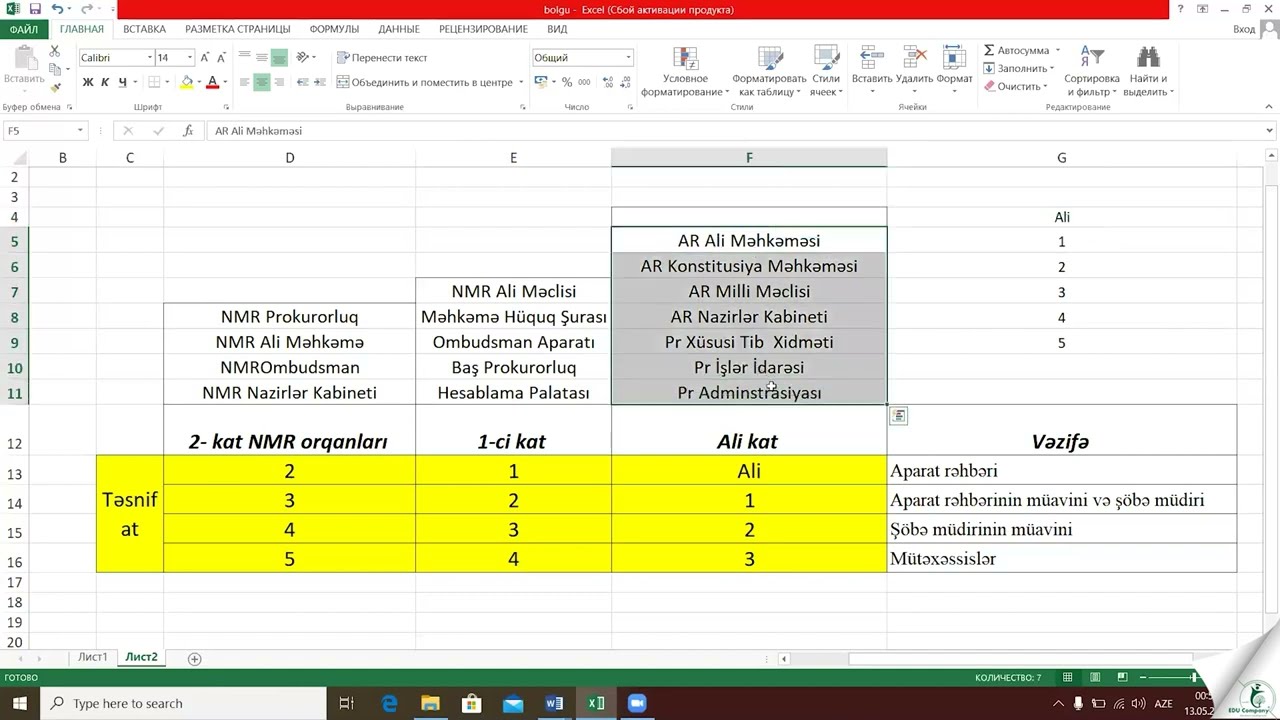Image resolution: width=1280 pixels, height=720 pixels.
Task: Open the ФАЙЛ (File) menu
Action: [23, 29]
